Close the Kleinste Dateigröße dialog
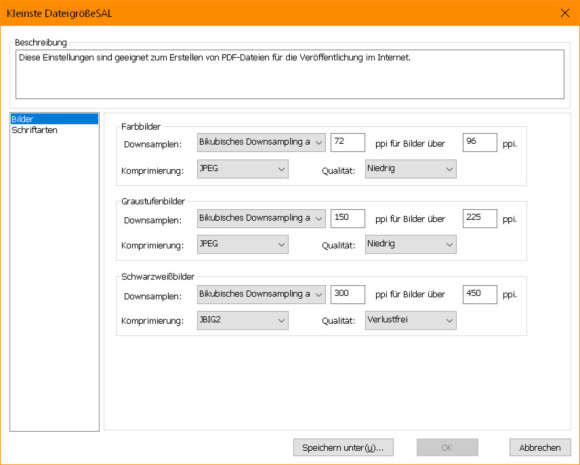Viewport: 580px width, 465px height. tap(565, 13)
